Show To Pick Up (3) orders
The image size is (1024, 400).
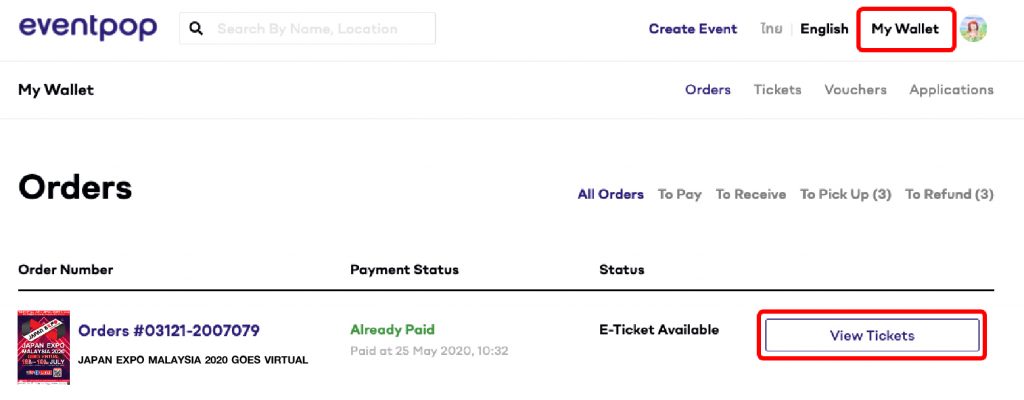click(846, 194)
